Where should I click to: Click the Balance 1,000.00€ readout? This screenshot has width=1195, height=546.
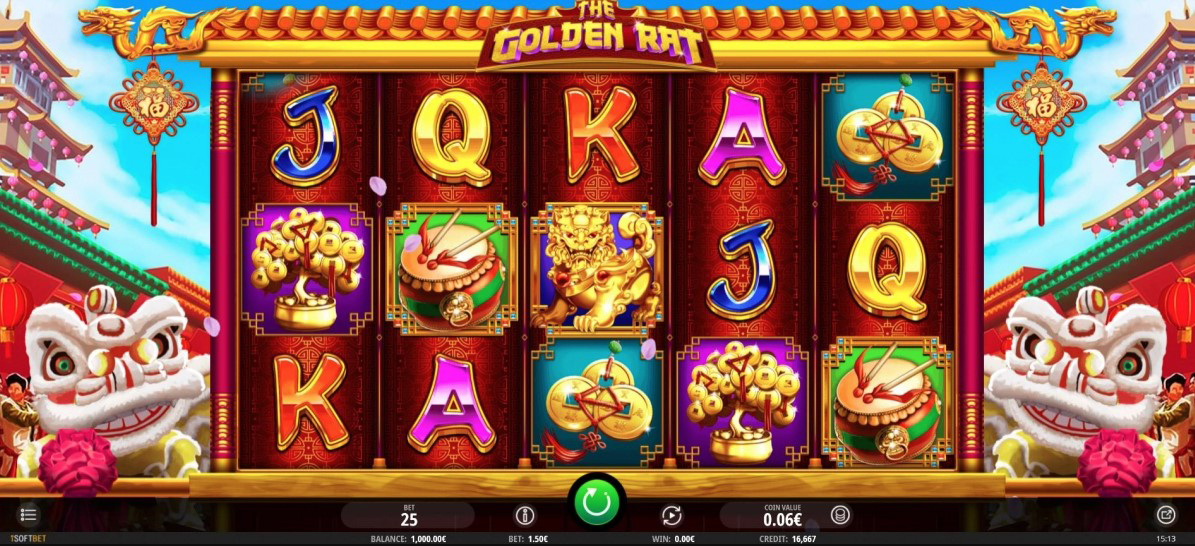click(x=402, y=538)
